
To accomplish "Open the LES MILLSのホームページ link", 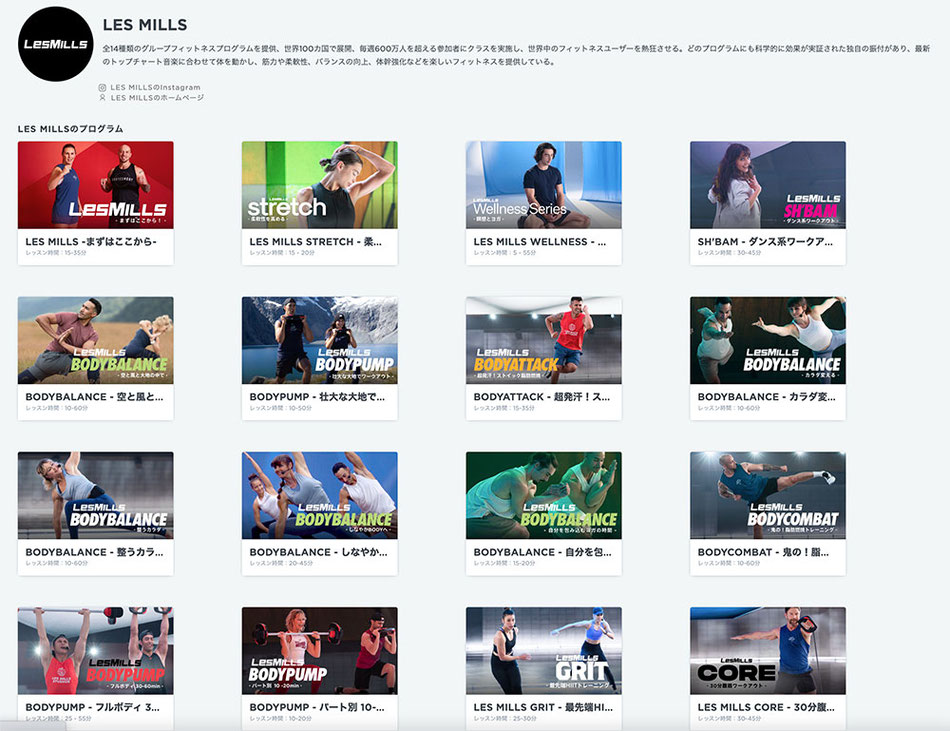I will click(x=157, y=98).
